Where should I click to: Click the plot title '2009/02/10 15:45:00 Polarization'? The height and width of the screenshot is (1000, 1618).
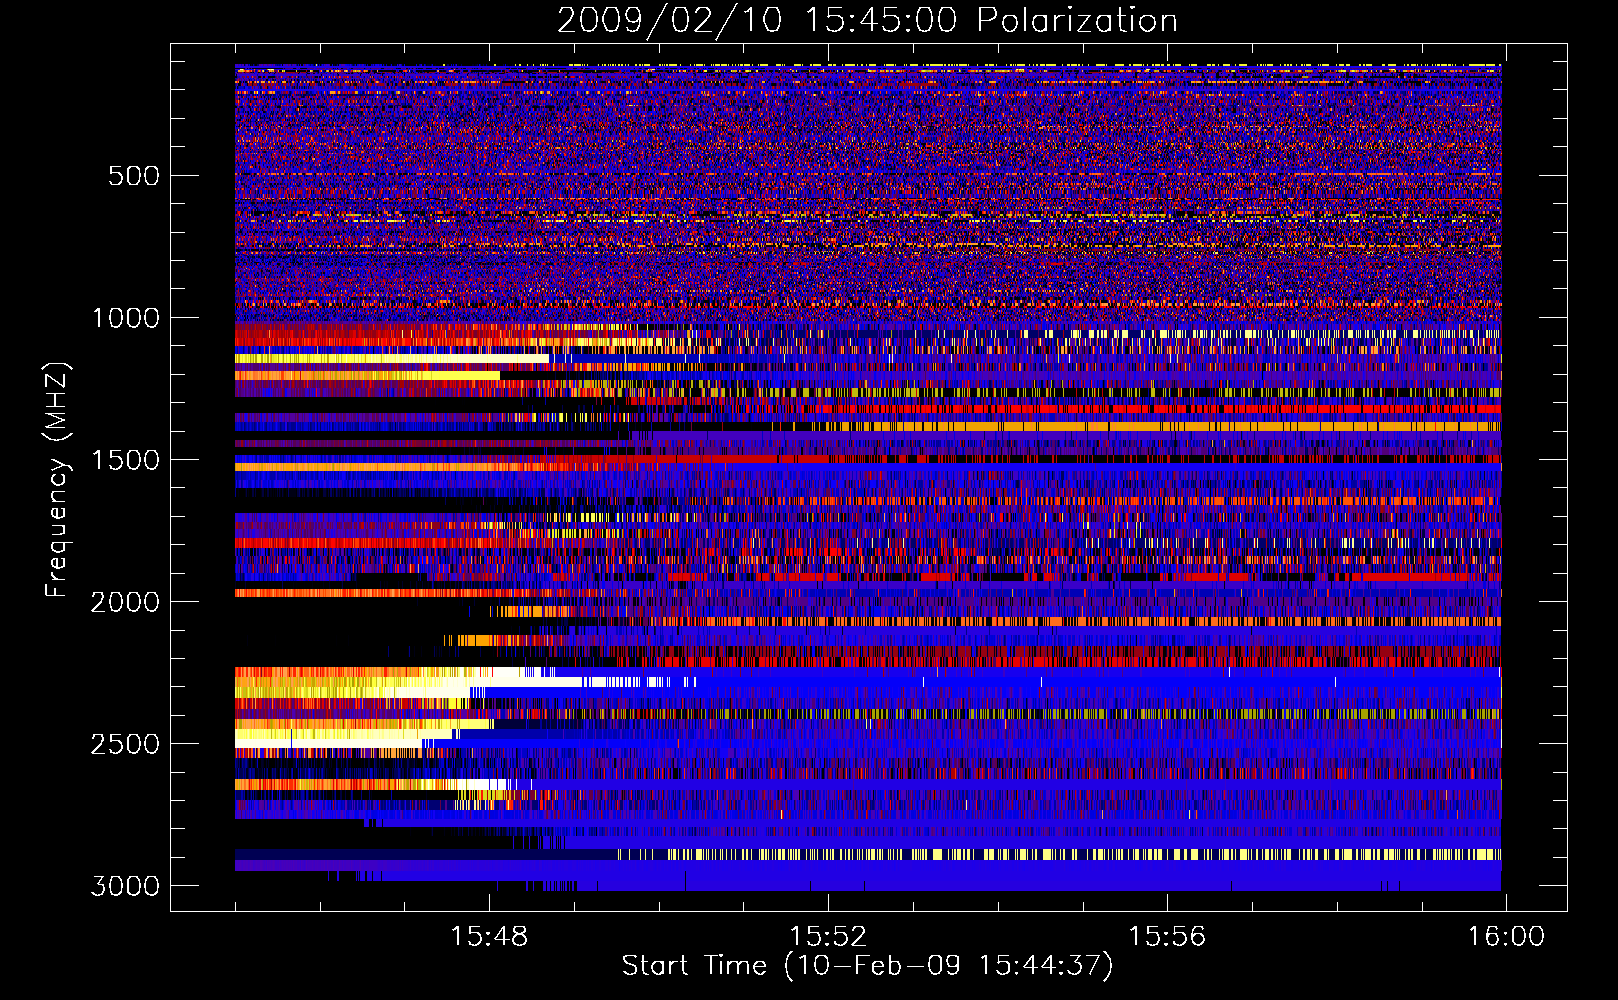[x=867, y=20]
